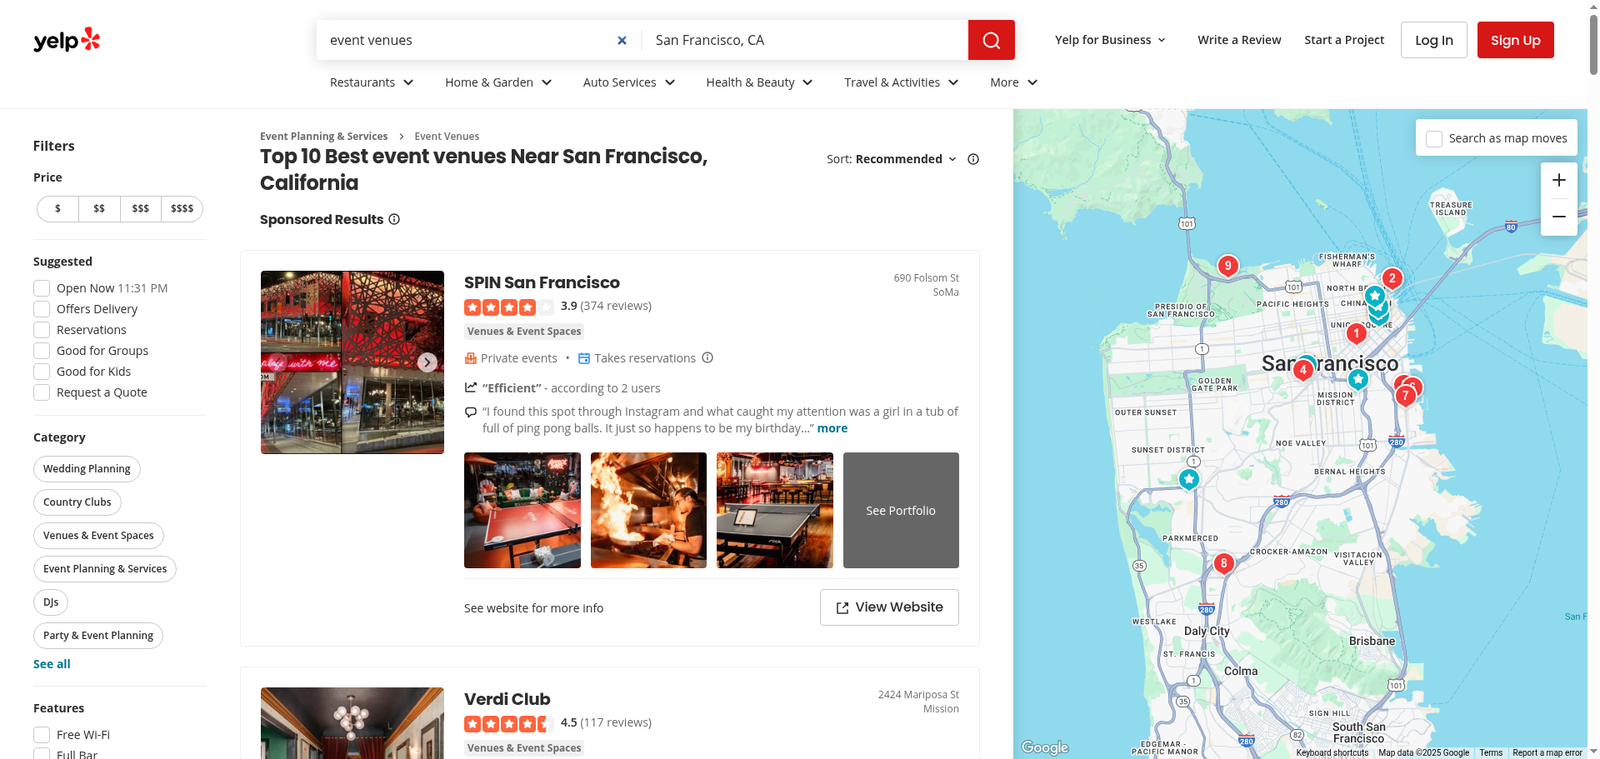Zoom out on the map

tap(1559, 217)
